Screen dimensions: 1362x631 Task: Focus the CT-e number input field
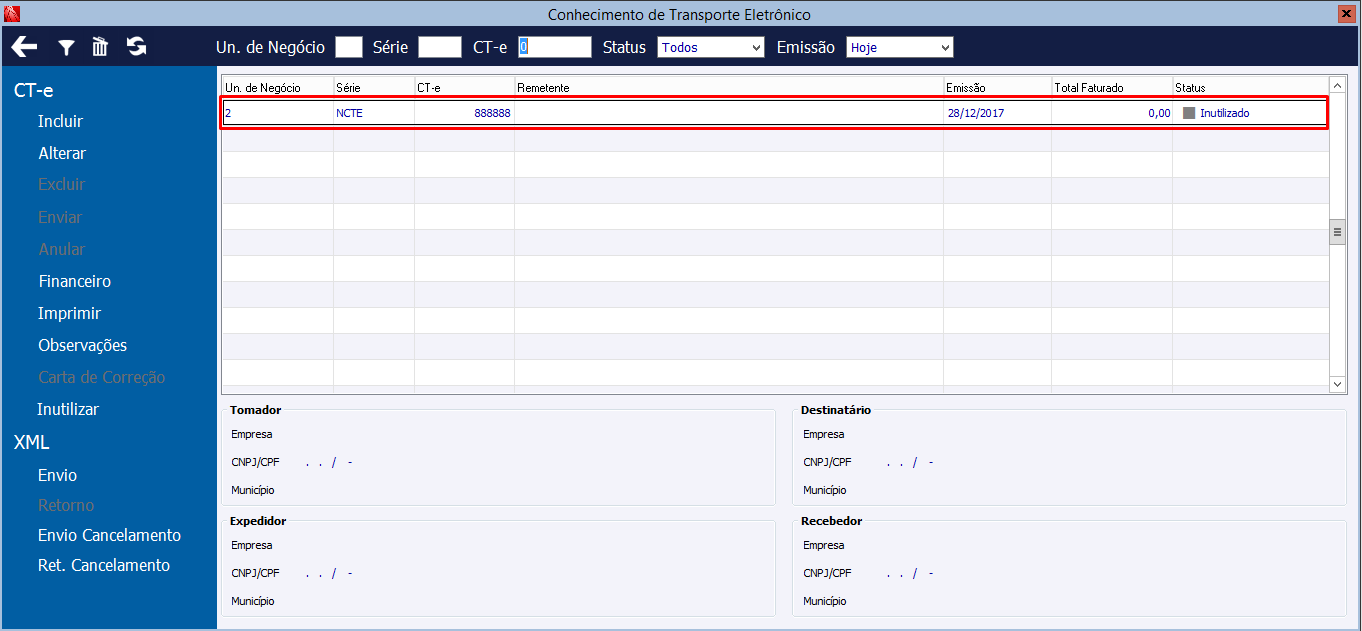pos(555,47)
